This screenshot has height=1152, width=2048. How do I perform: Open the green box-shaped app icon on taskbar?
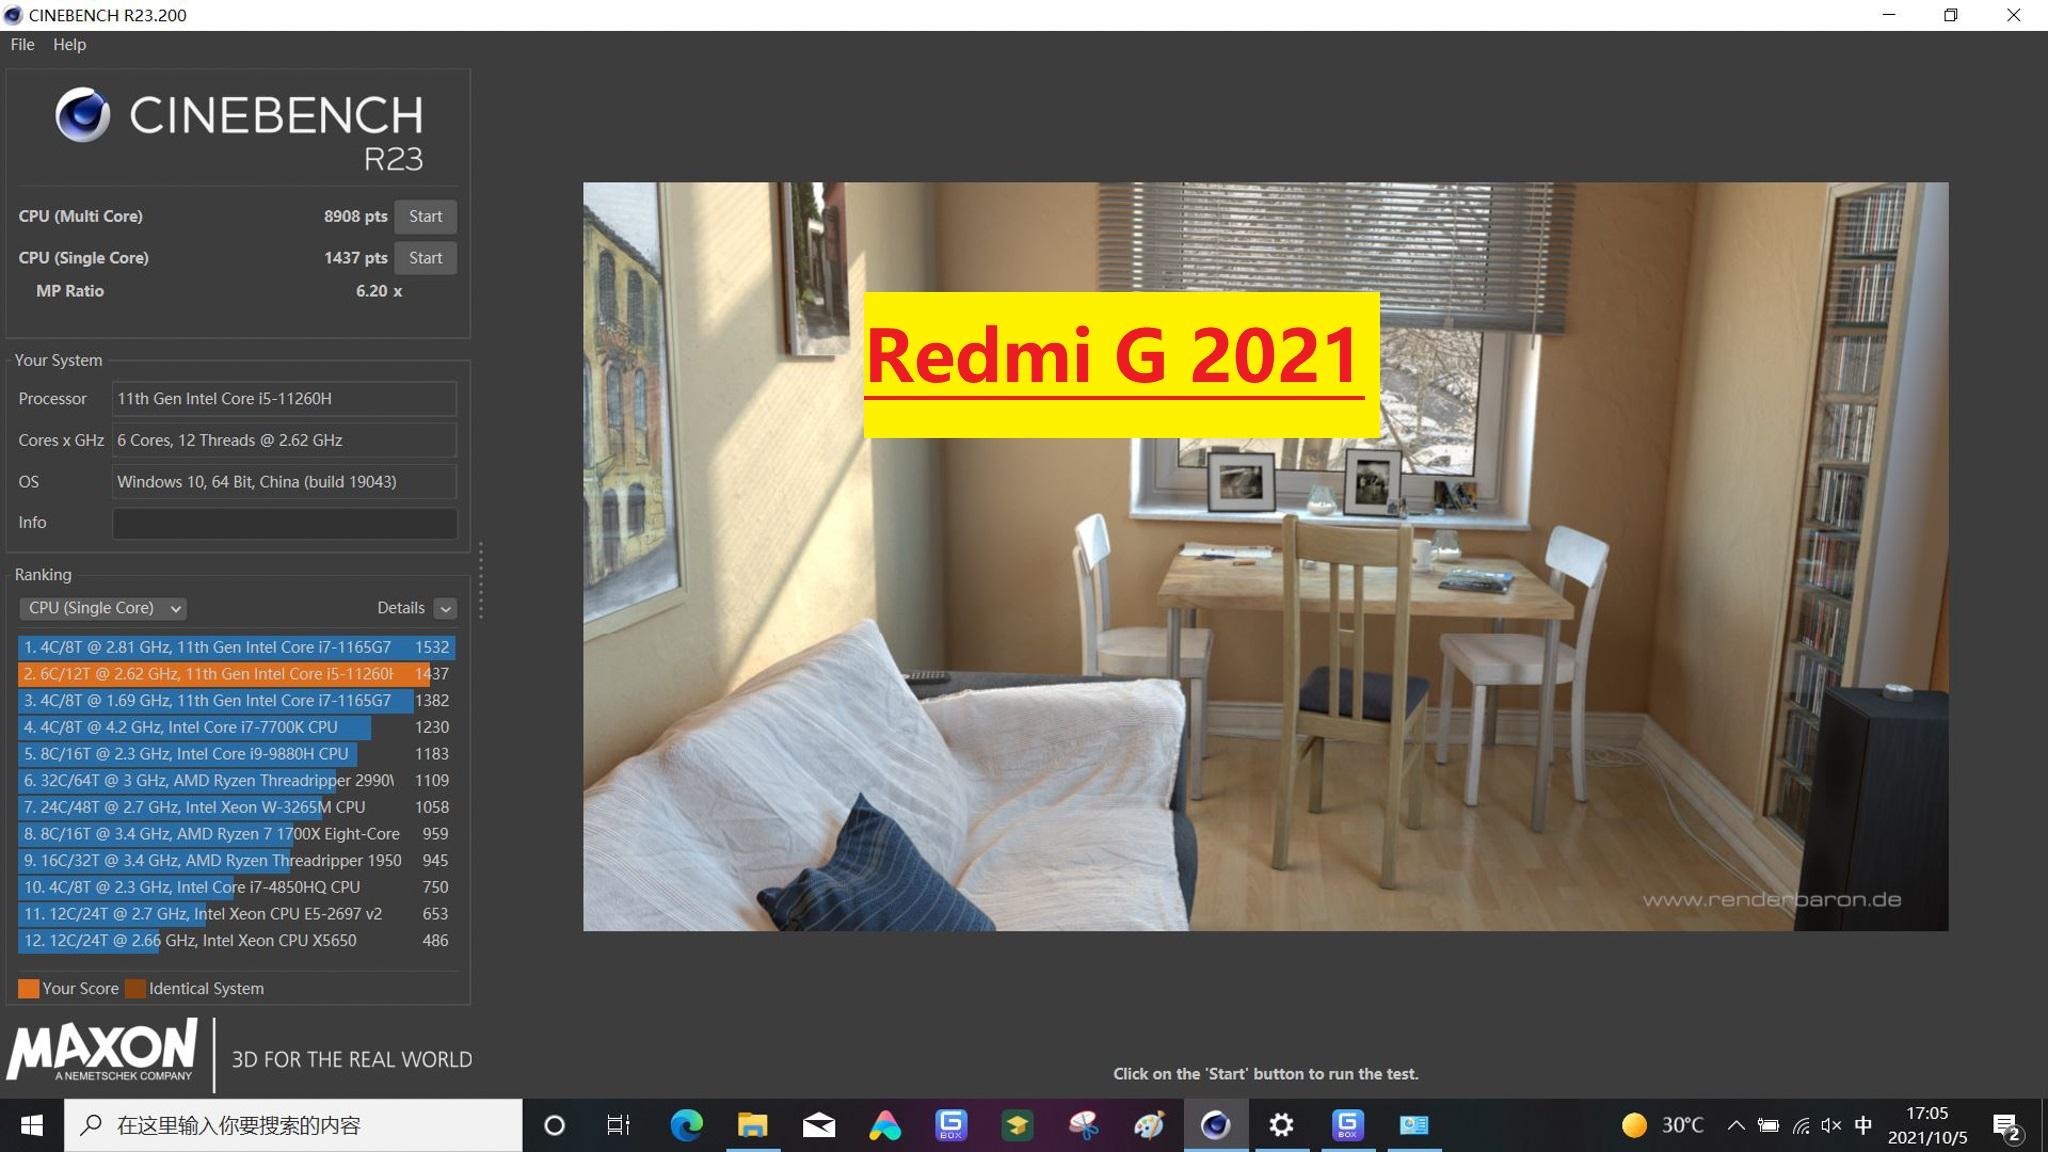1017,1125
